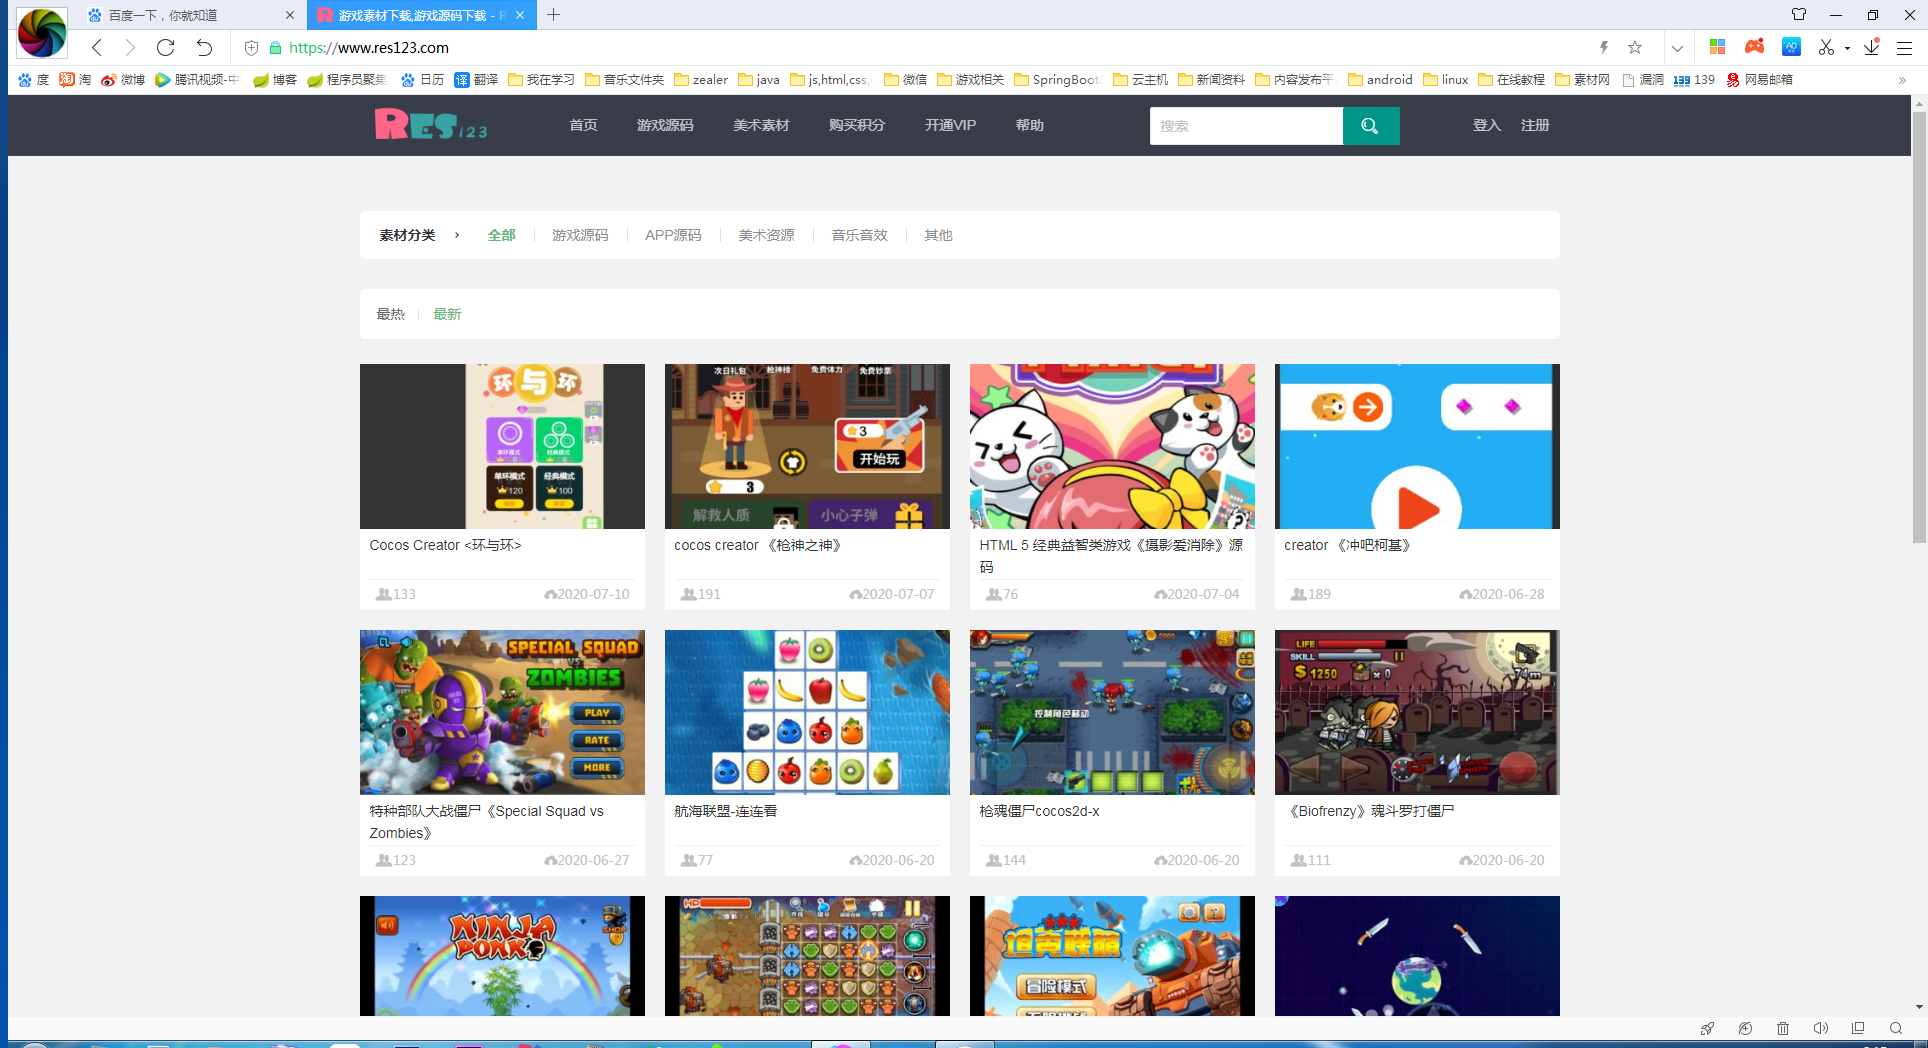Open a new tab with plus button
Viewport: 1928px width, 1048px height.
(553, 15)
